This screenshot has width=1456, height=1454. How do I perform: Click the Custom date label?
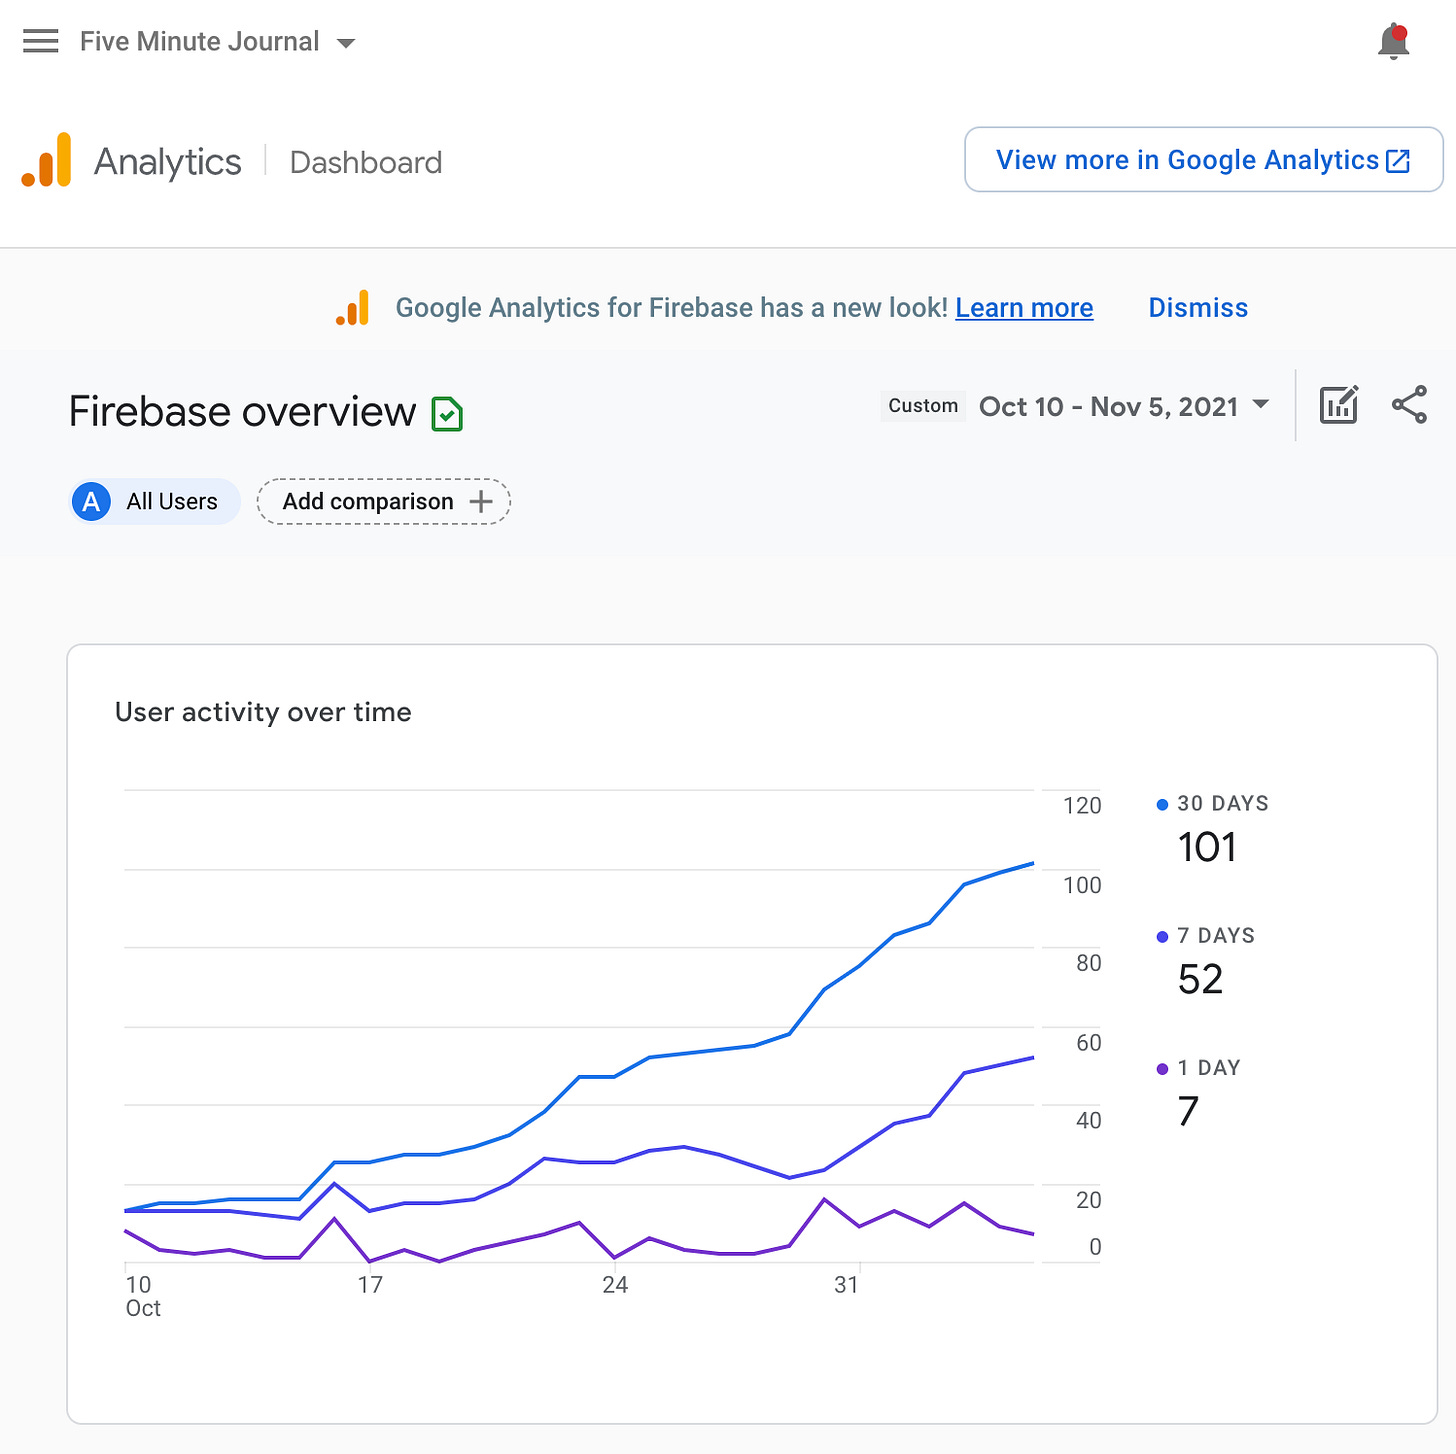pyautogui.click(x=923, y=405)
